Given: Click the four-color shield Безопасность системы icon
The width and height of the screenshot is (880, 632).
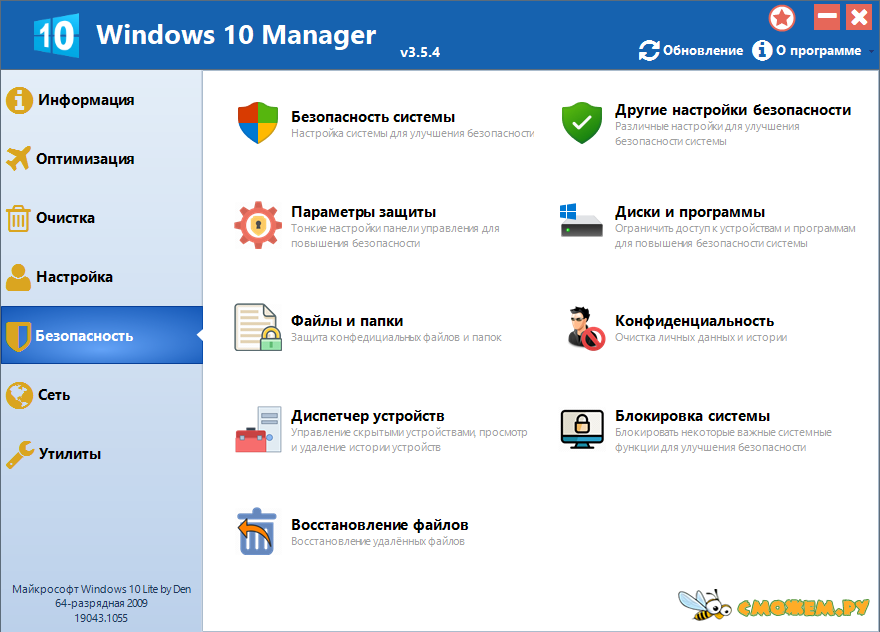Looking at the screenshot, I should [x=258, y=123].
